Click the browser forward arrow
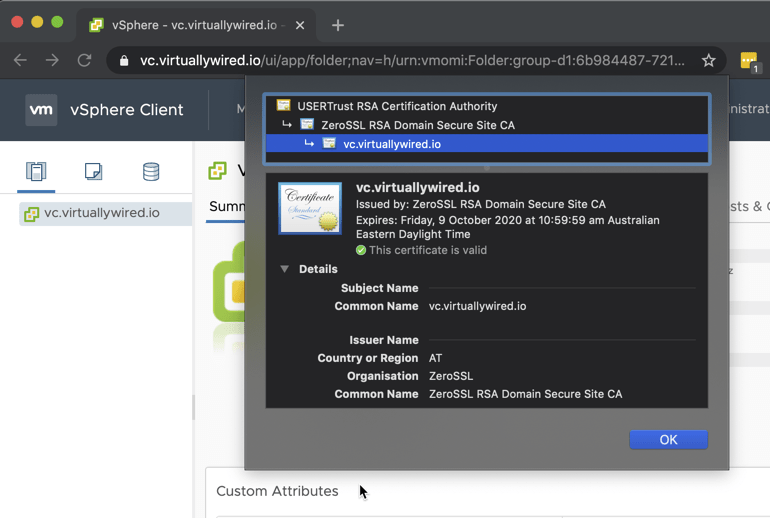Viewport: 770px width, 518px height. 52,60
